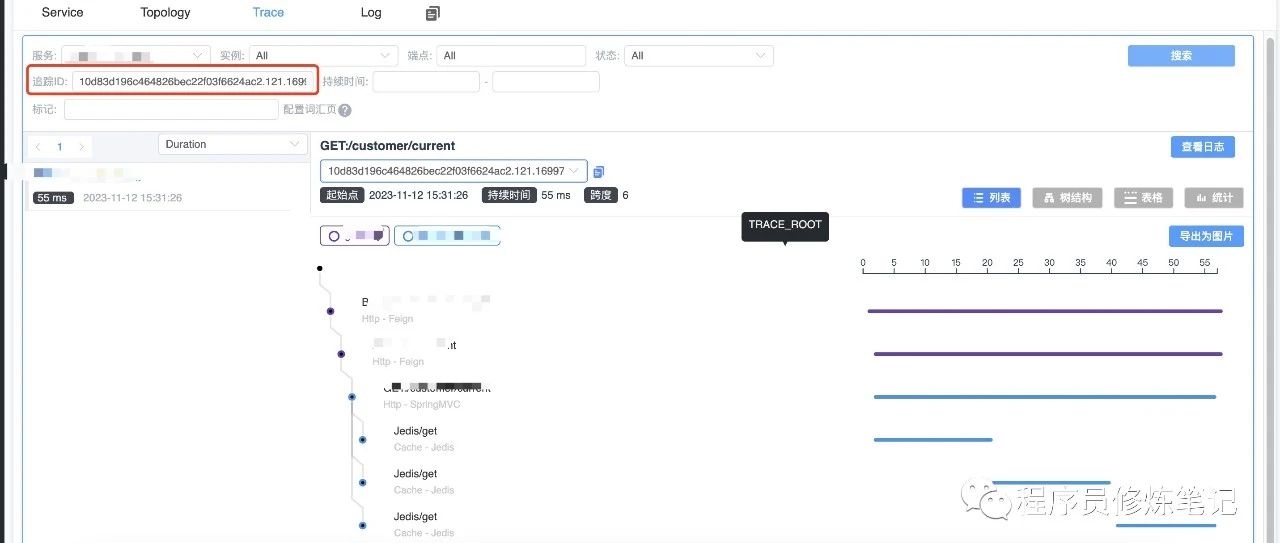Click the 起始点 start time label

tap(342, 195)
